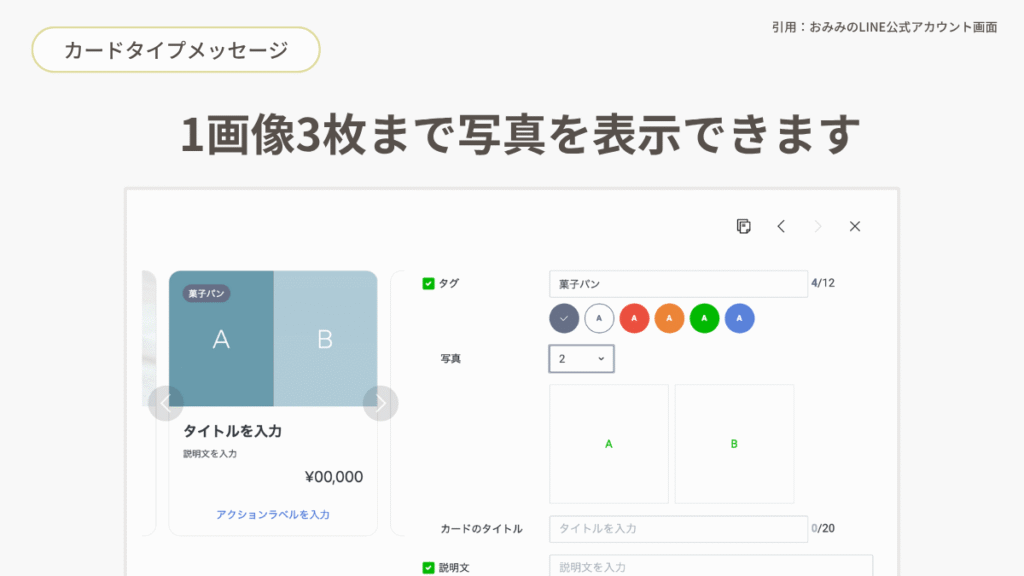Toggle the 説明文 checkbox

click(x=428, y=568)
